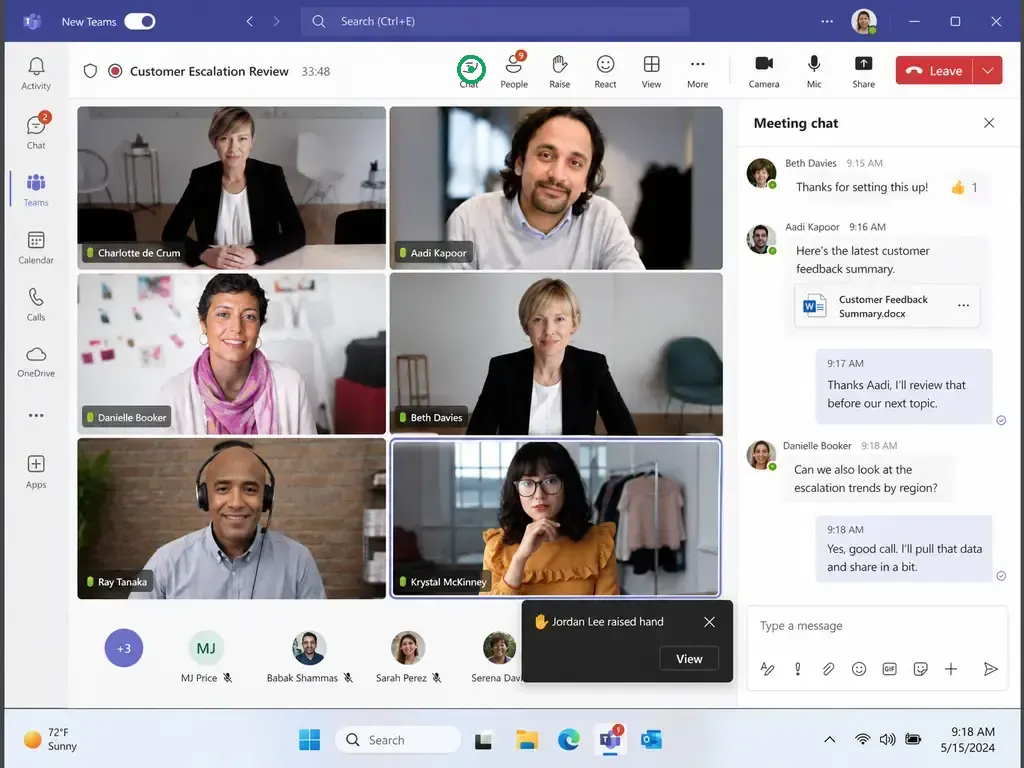
Task: Show the People participants list
Action: (514, 71)
